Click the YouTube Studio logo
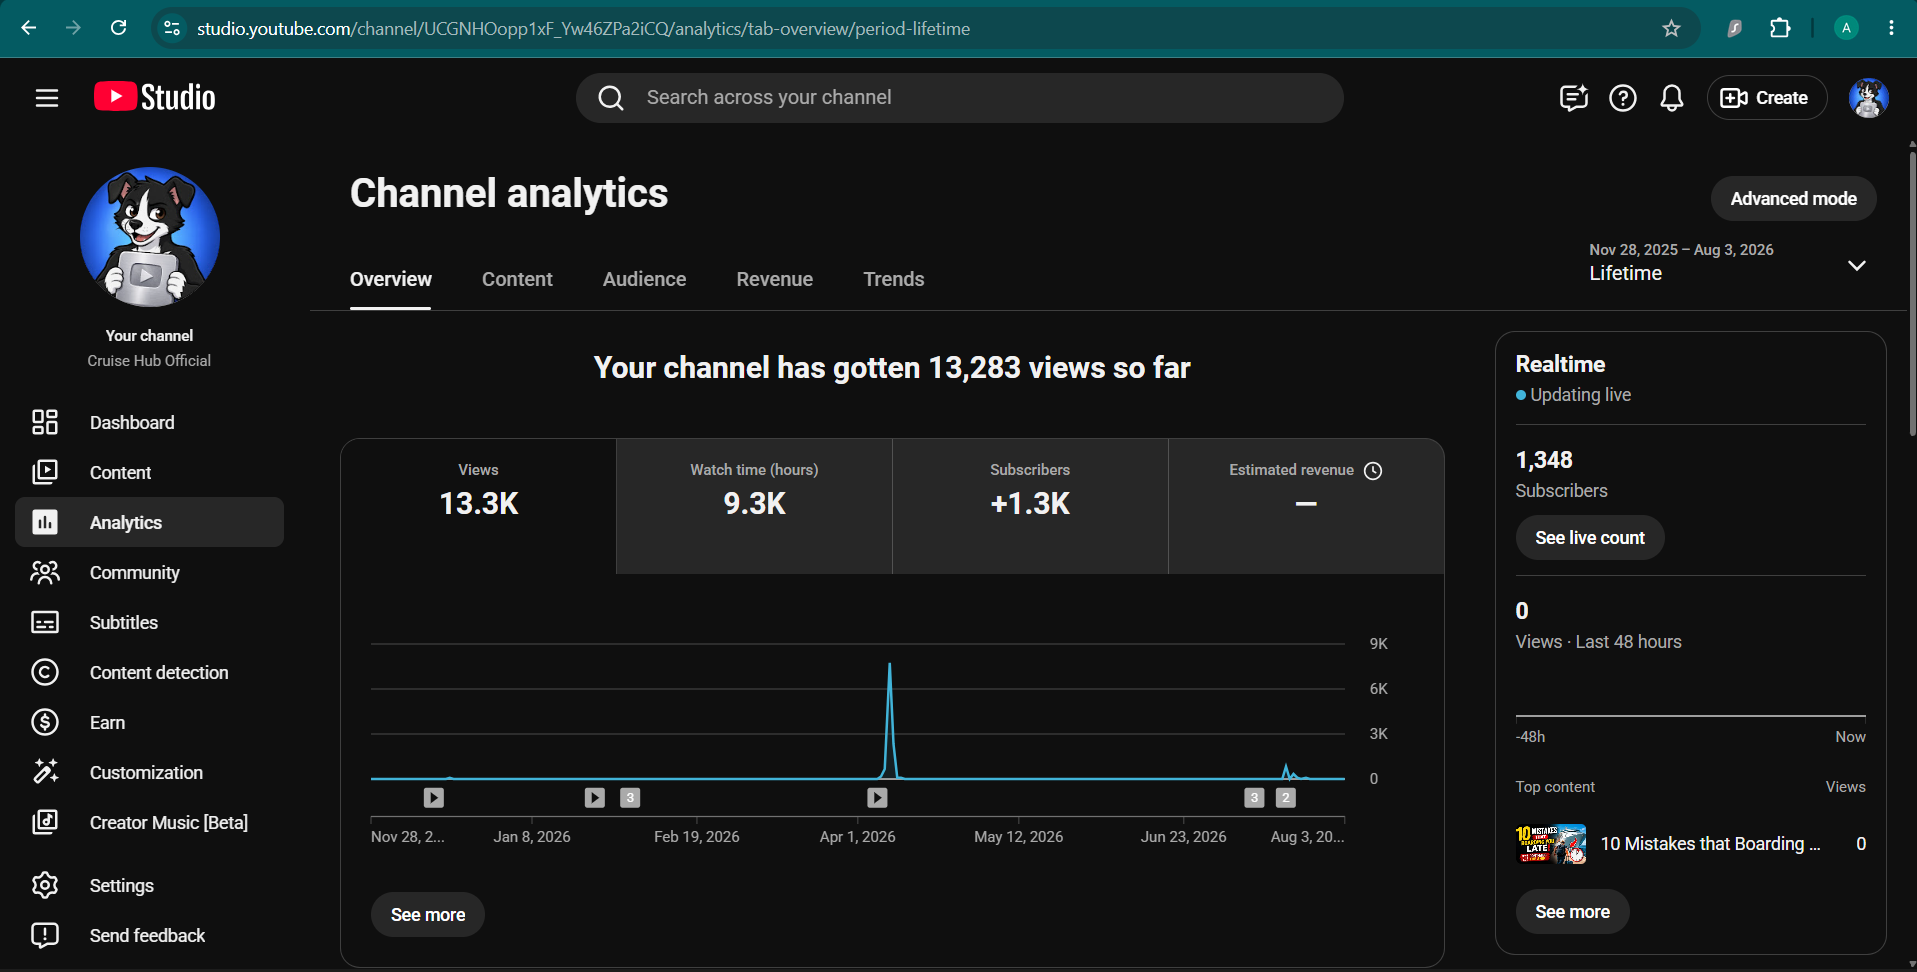1917x972 pixels. click(x=155, y=97)
